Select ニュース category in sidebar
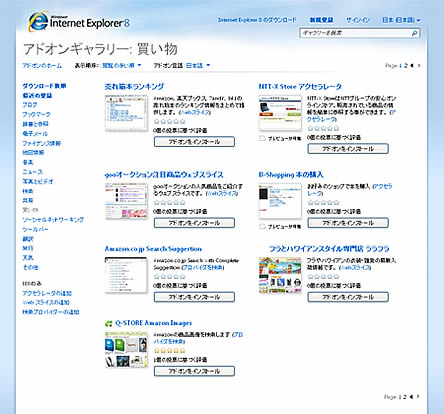 pos(33,172)
